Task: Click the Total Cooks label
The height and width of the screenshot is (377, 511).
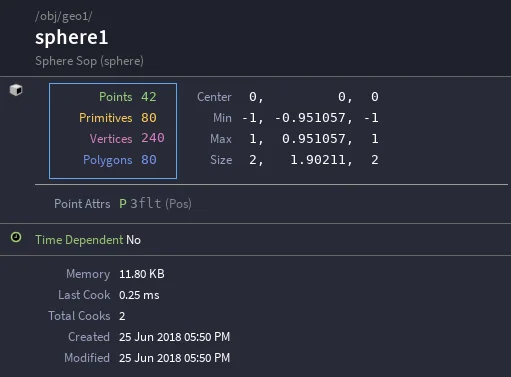Action: 79,316
